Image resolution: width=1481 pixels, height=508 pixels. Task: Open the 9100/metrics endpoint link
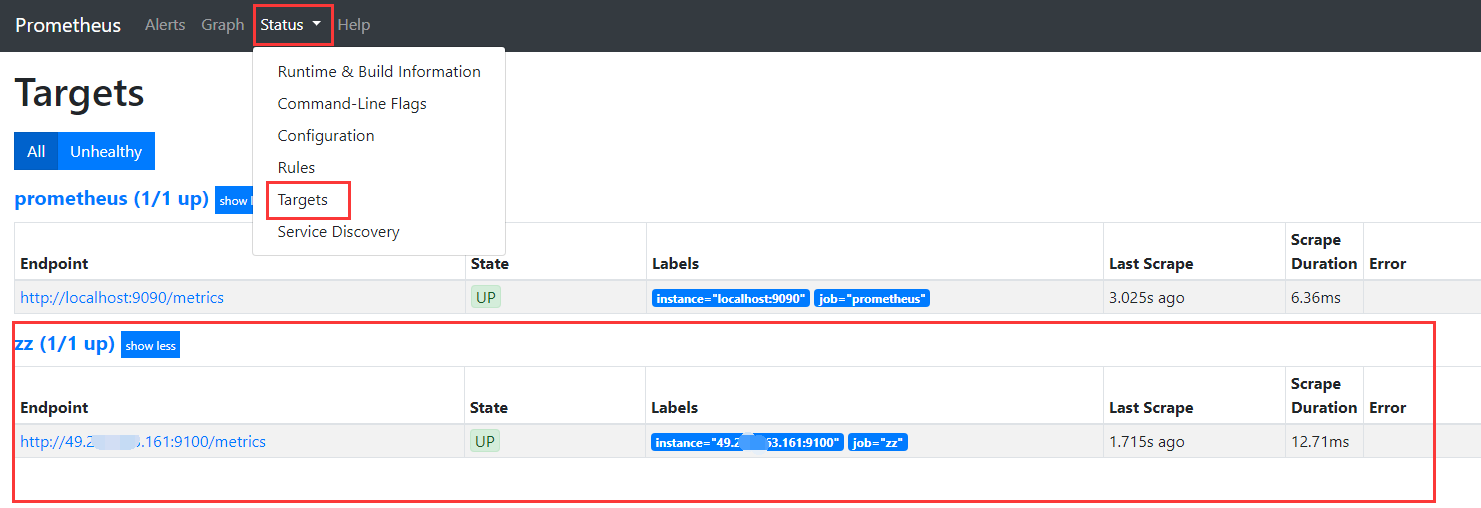(143, 441)
